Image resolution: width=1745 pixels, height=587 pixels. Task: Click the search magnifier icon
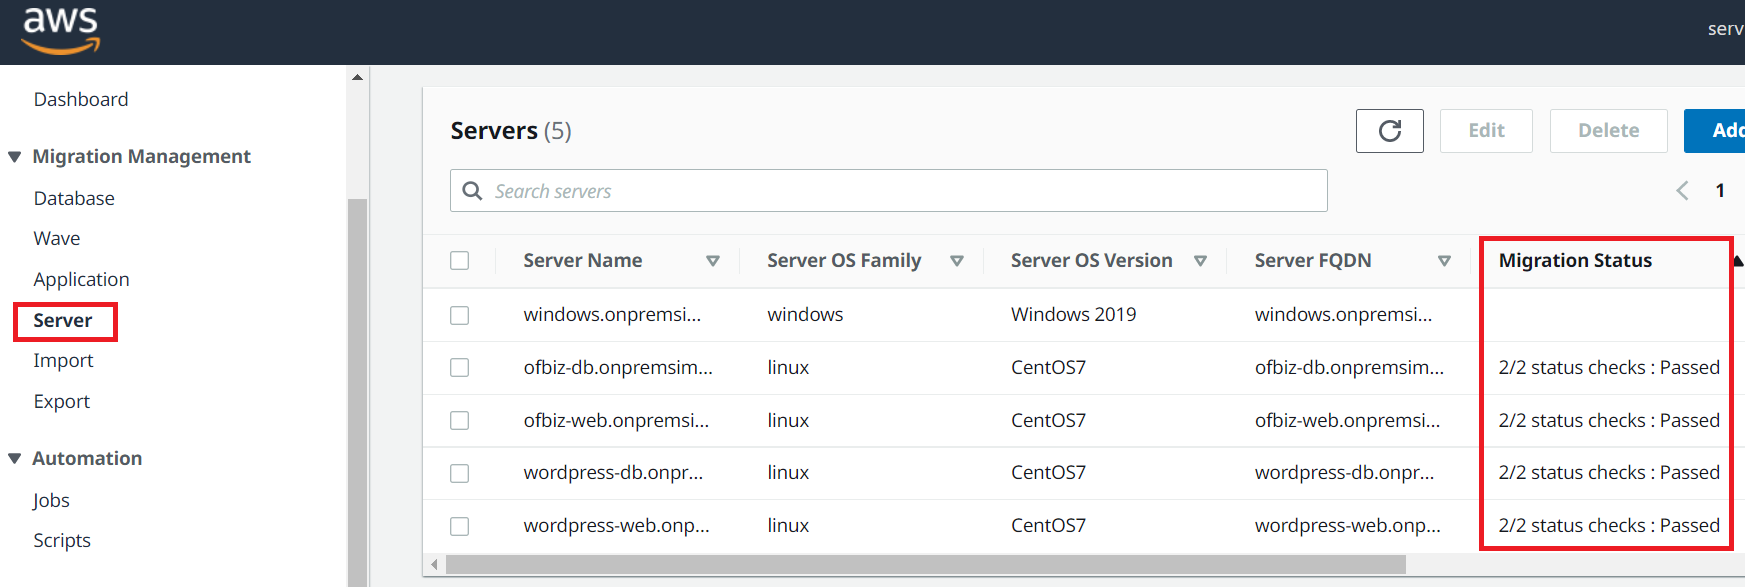click(x=473, y=191)
